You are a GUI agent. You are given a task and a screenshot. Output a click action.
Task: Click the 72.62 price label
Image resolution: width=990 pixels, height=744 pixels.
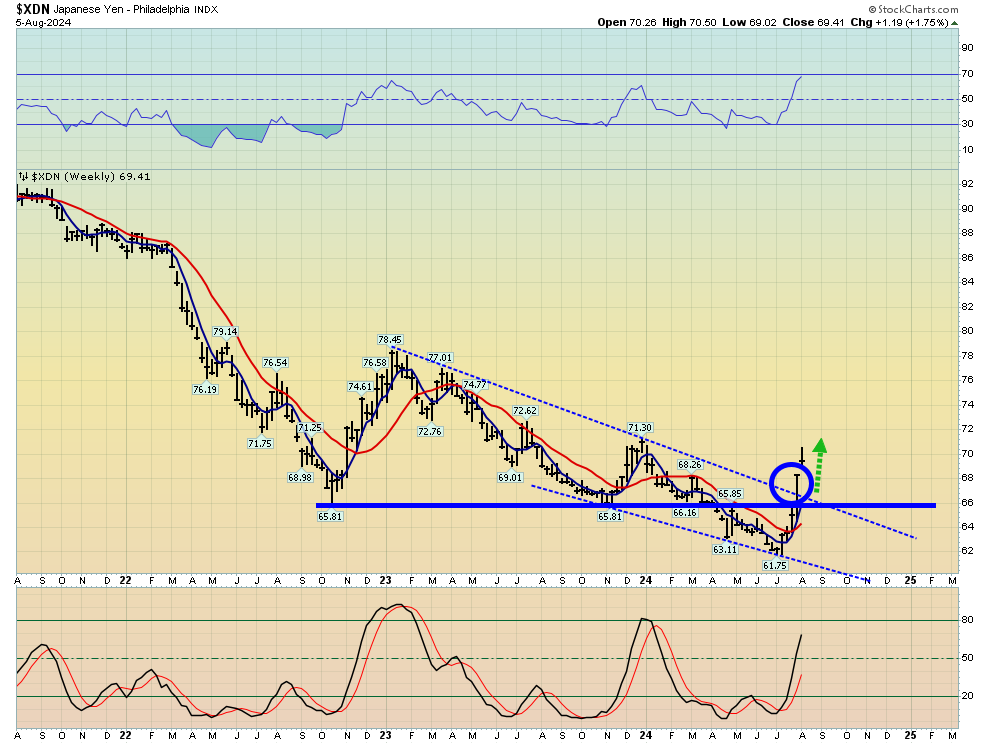pos(525,411)
